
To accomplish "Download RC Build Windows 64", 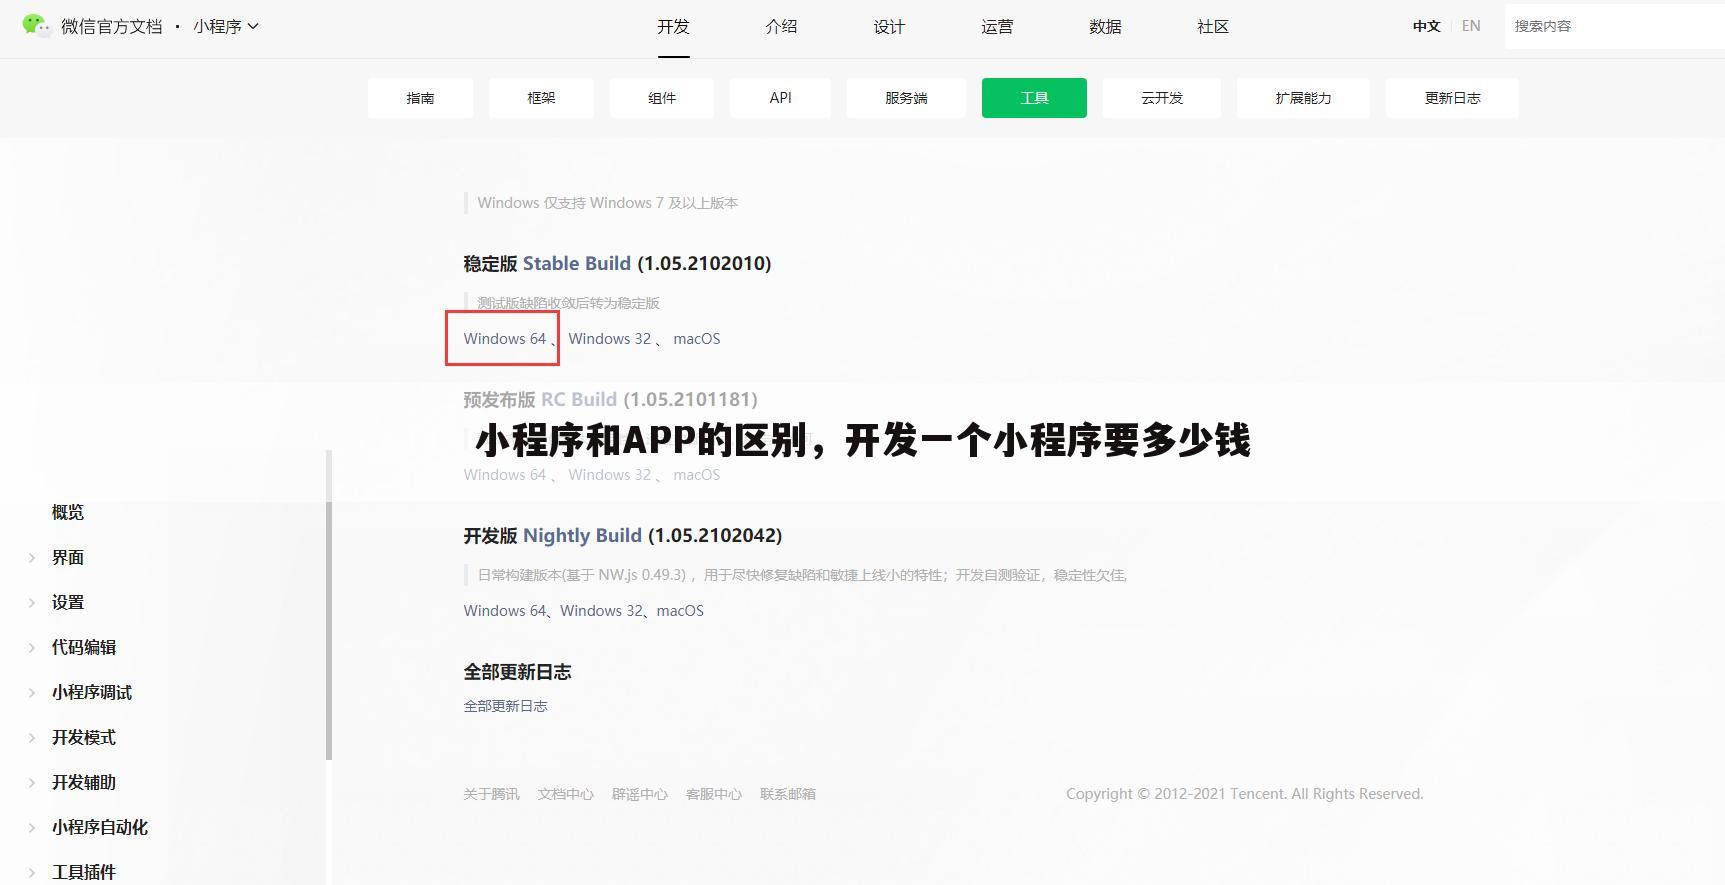I will [x=504, y=475].
